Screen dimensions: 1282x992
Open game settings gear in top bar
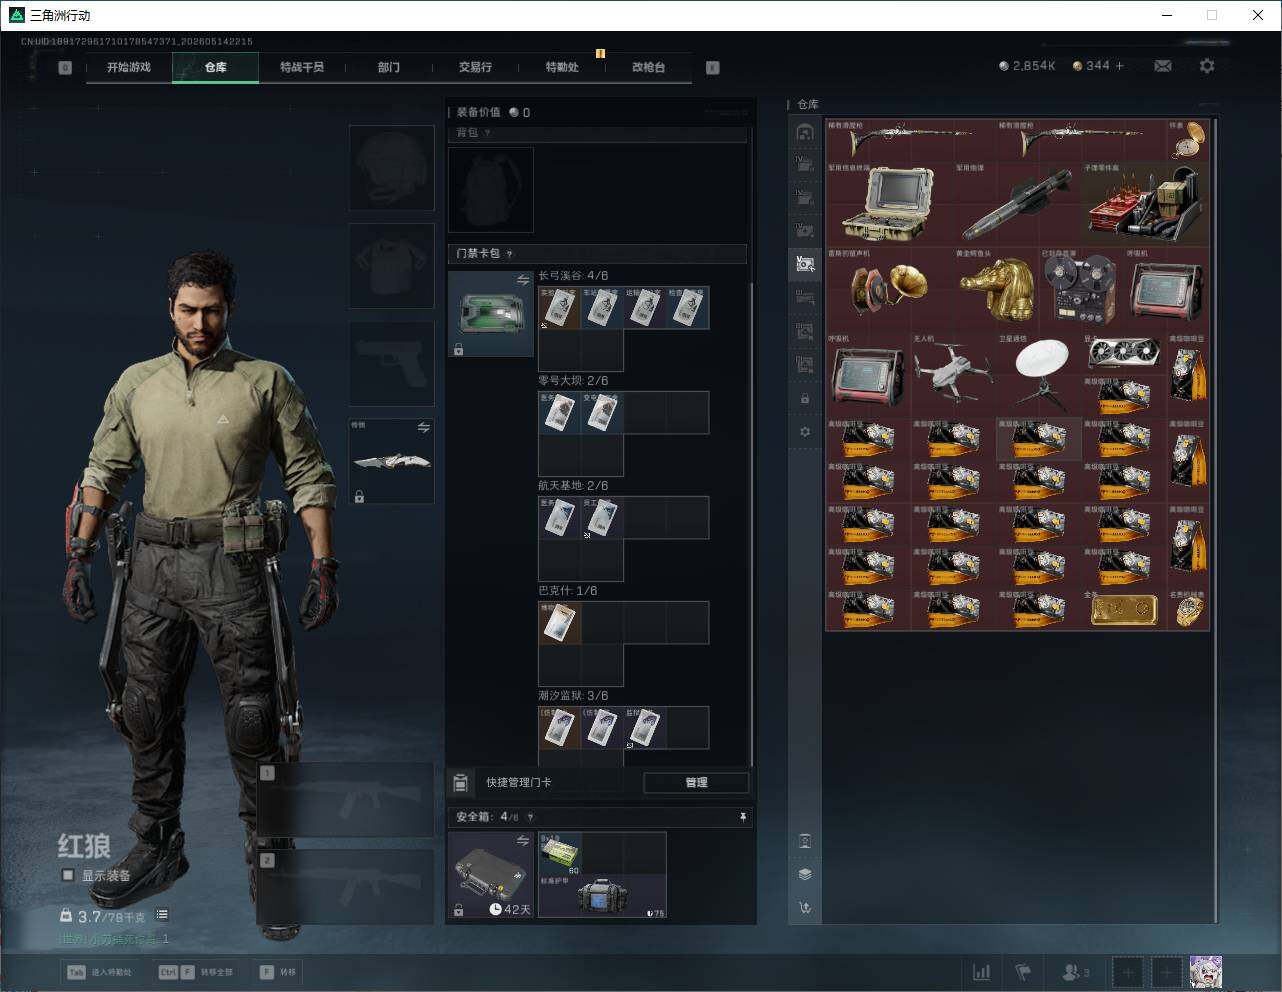pos(1207,66)
